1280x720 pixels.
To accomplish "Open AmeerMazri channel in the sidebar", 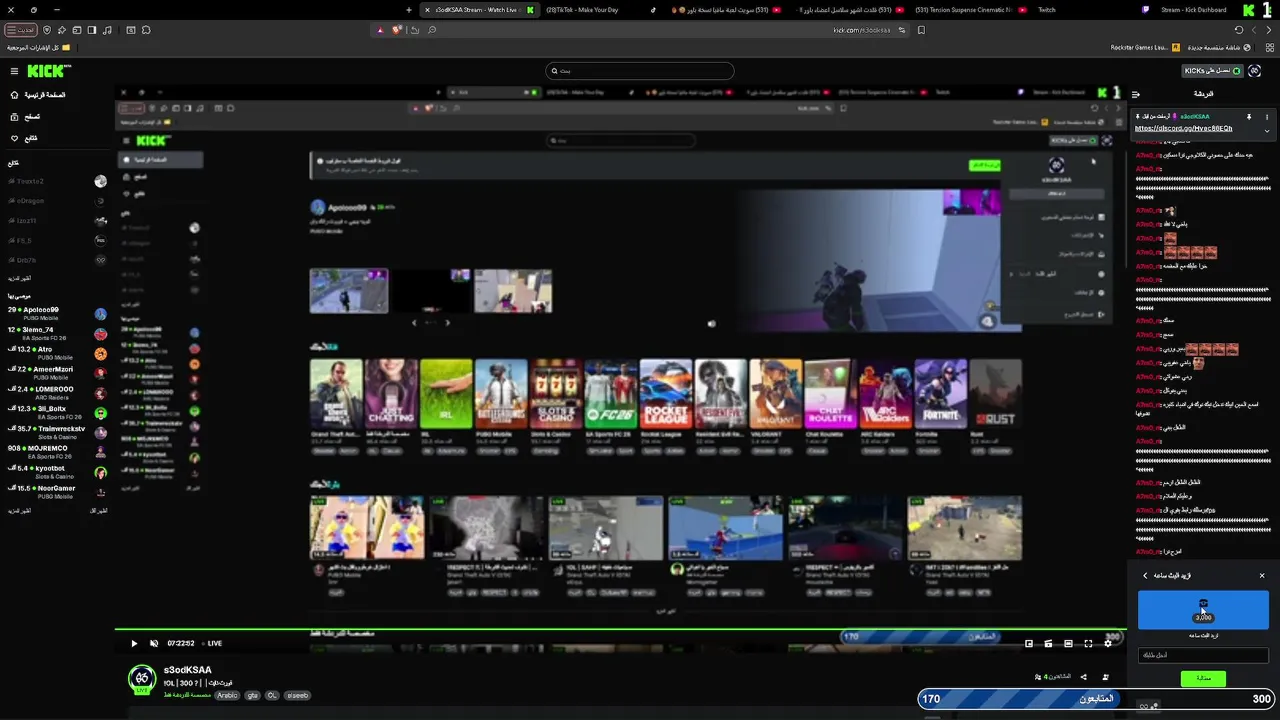I will pos(56,373).
